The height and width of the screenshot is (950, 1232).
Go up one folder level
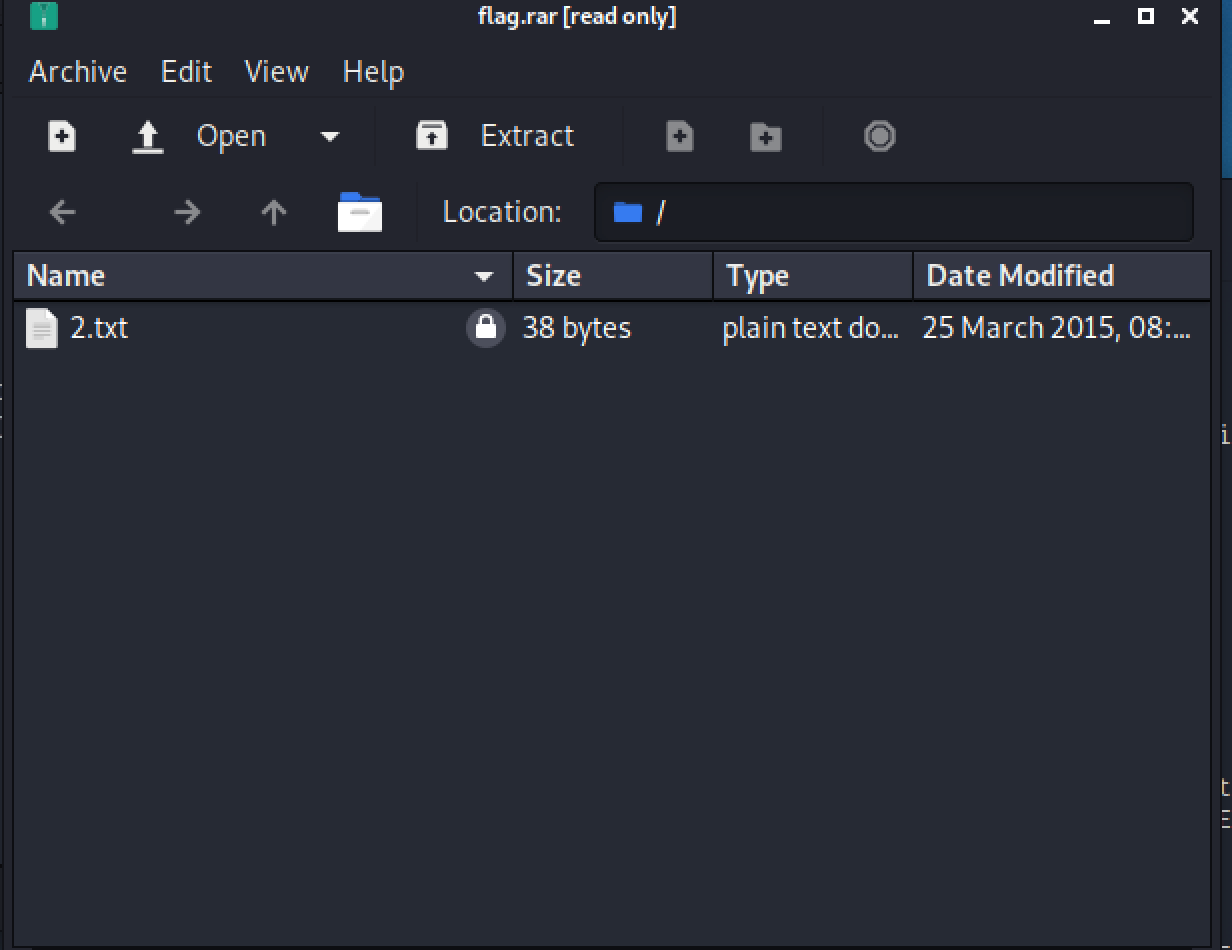272,211
